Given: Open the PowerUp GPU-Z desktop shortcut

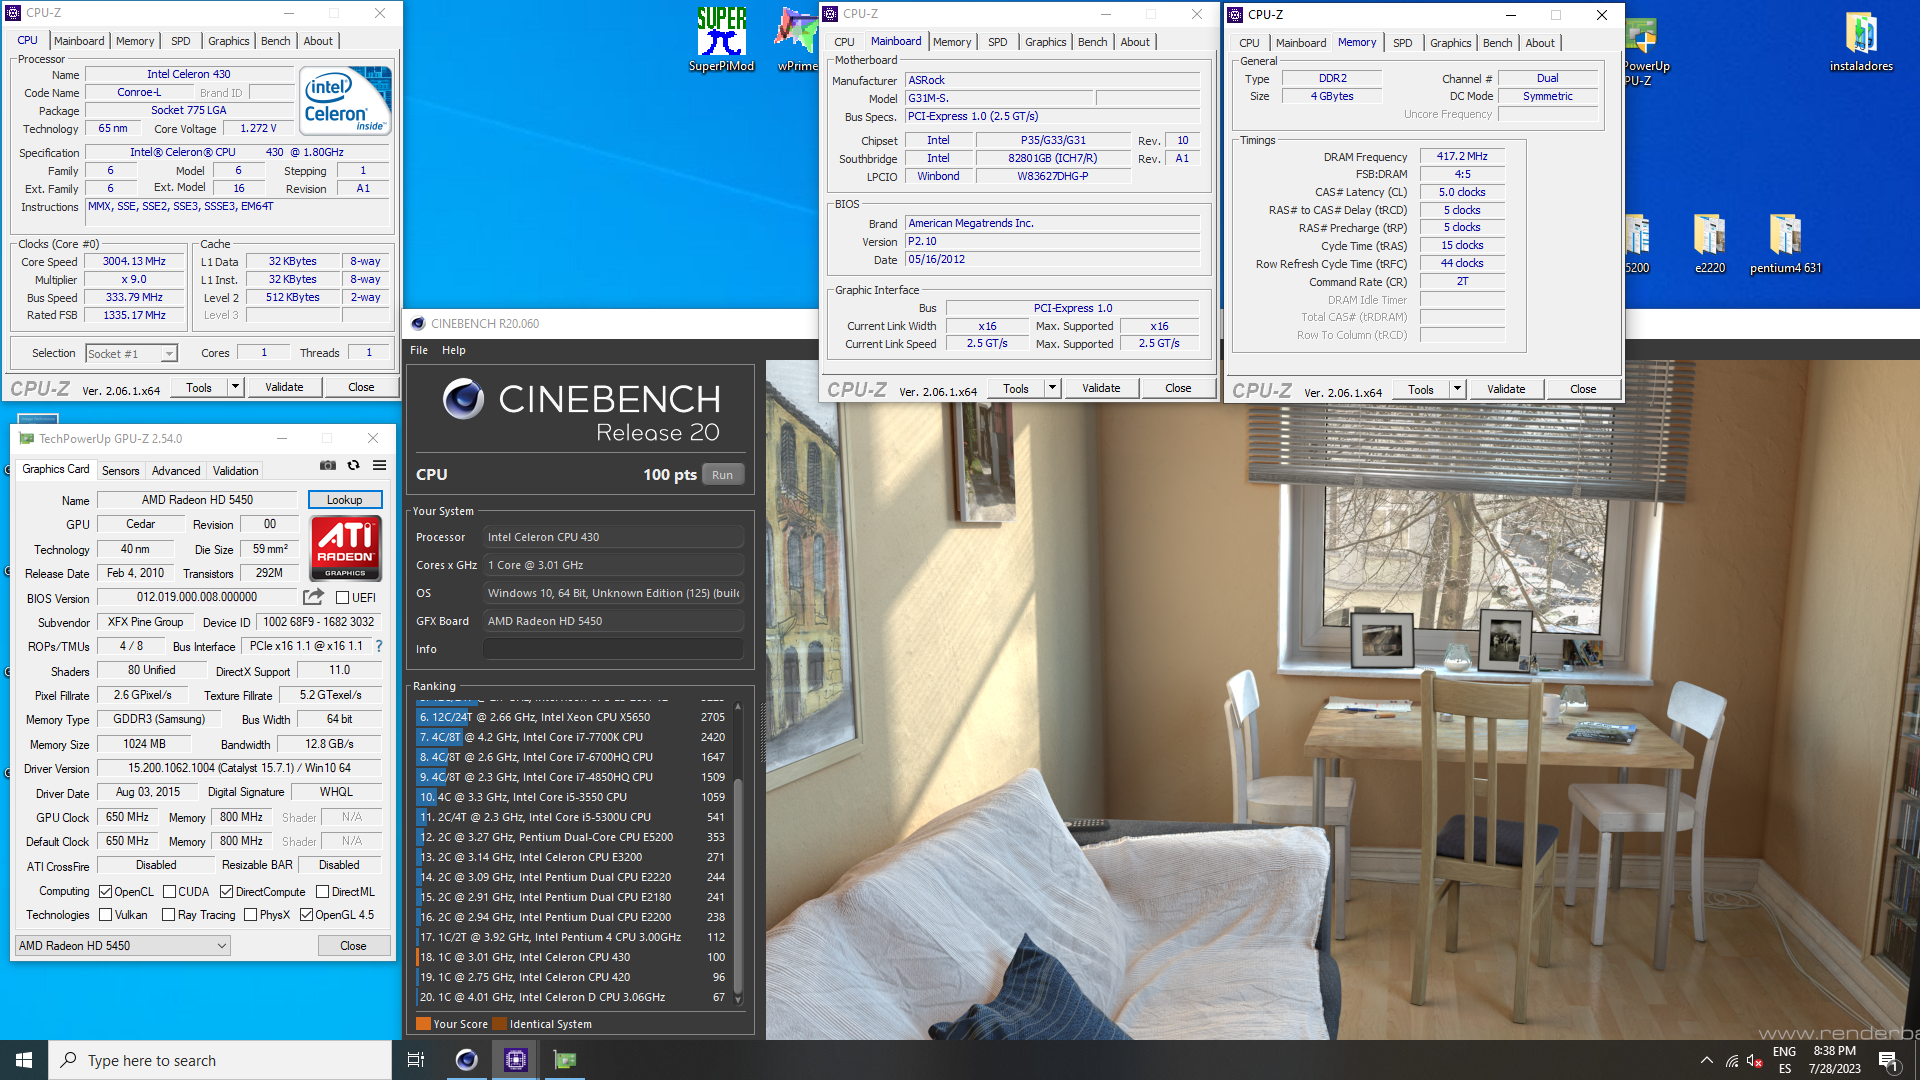Looking at the screenshot, I should [1645, 50].
